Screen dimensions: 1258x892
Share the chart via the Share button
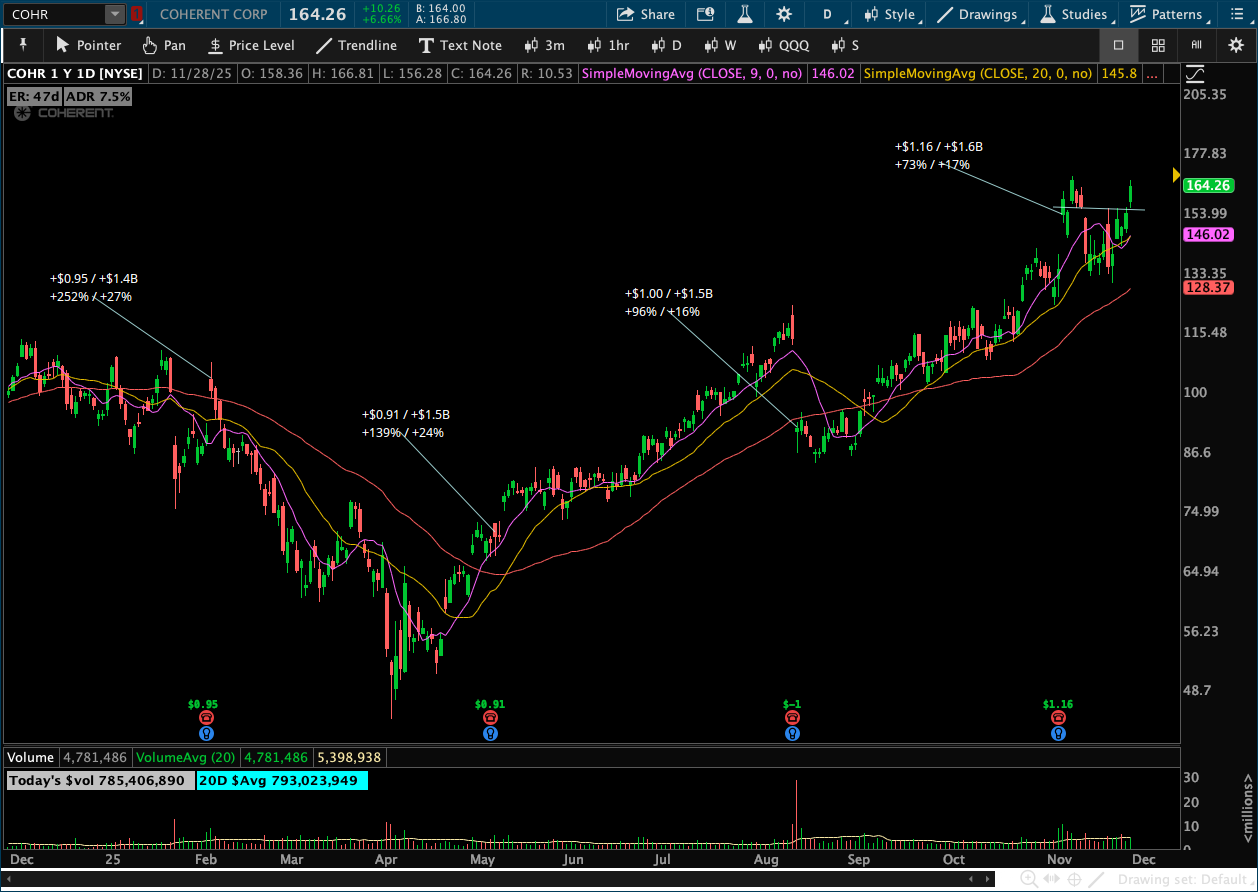646,14
